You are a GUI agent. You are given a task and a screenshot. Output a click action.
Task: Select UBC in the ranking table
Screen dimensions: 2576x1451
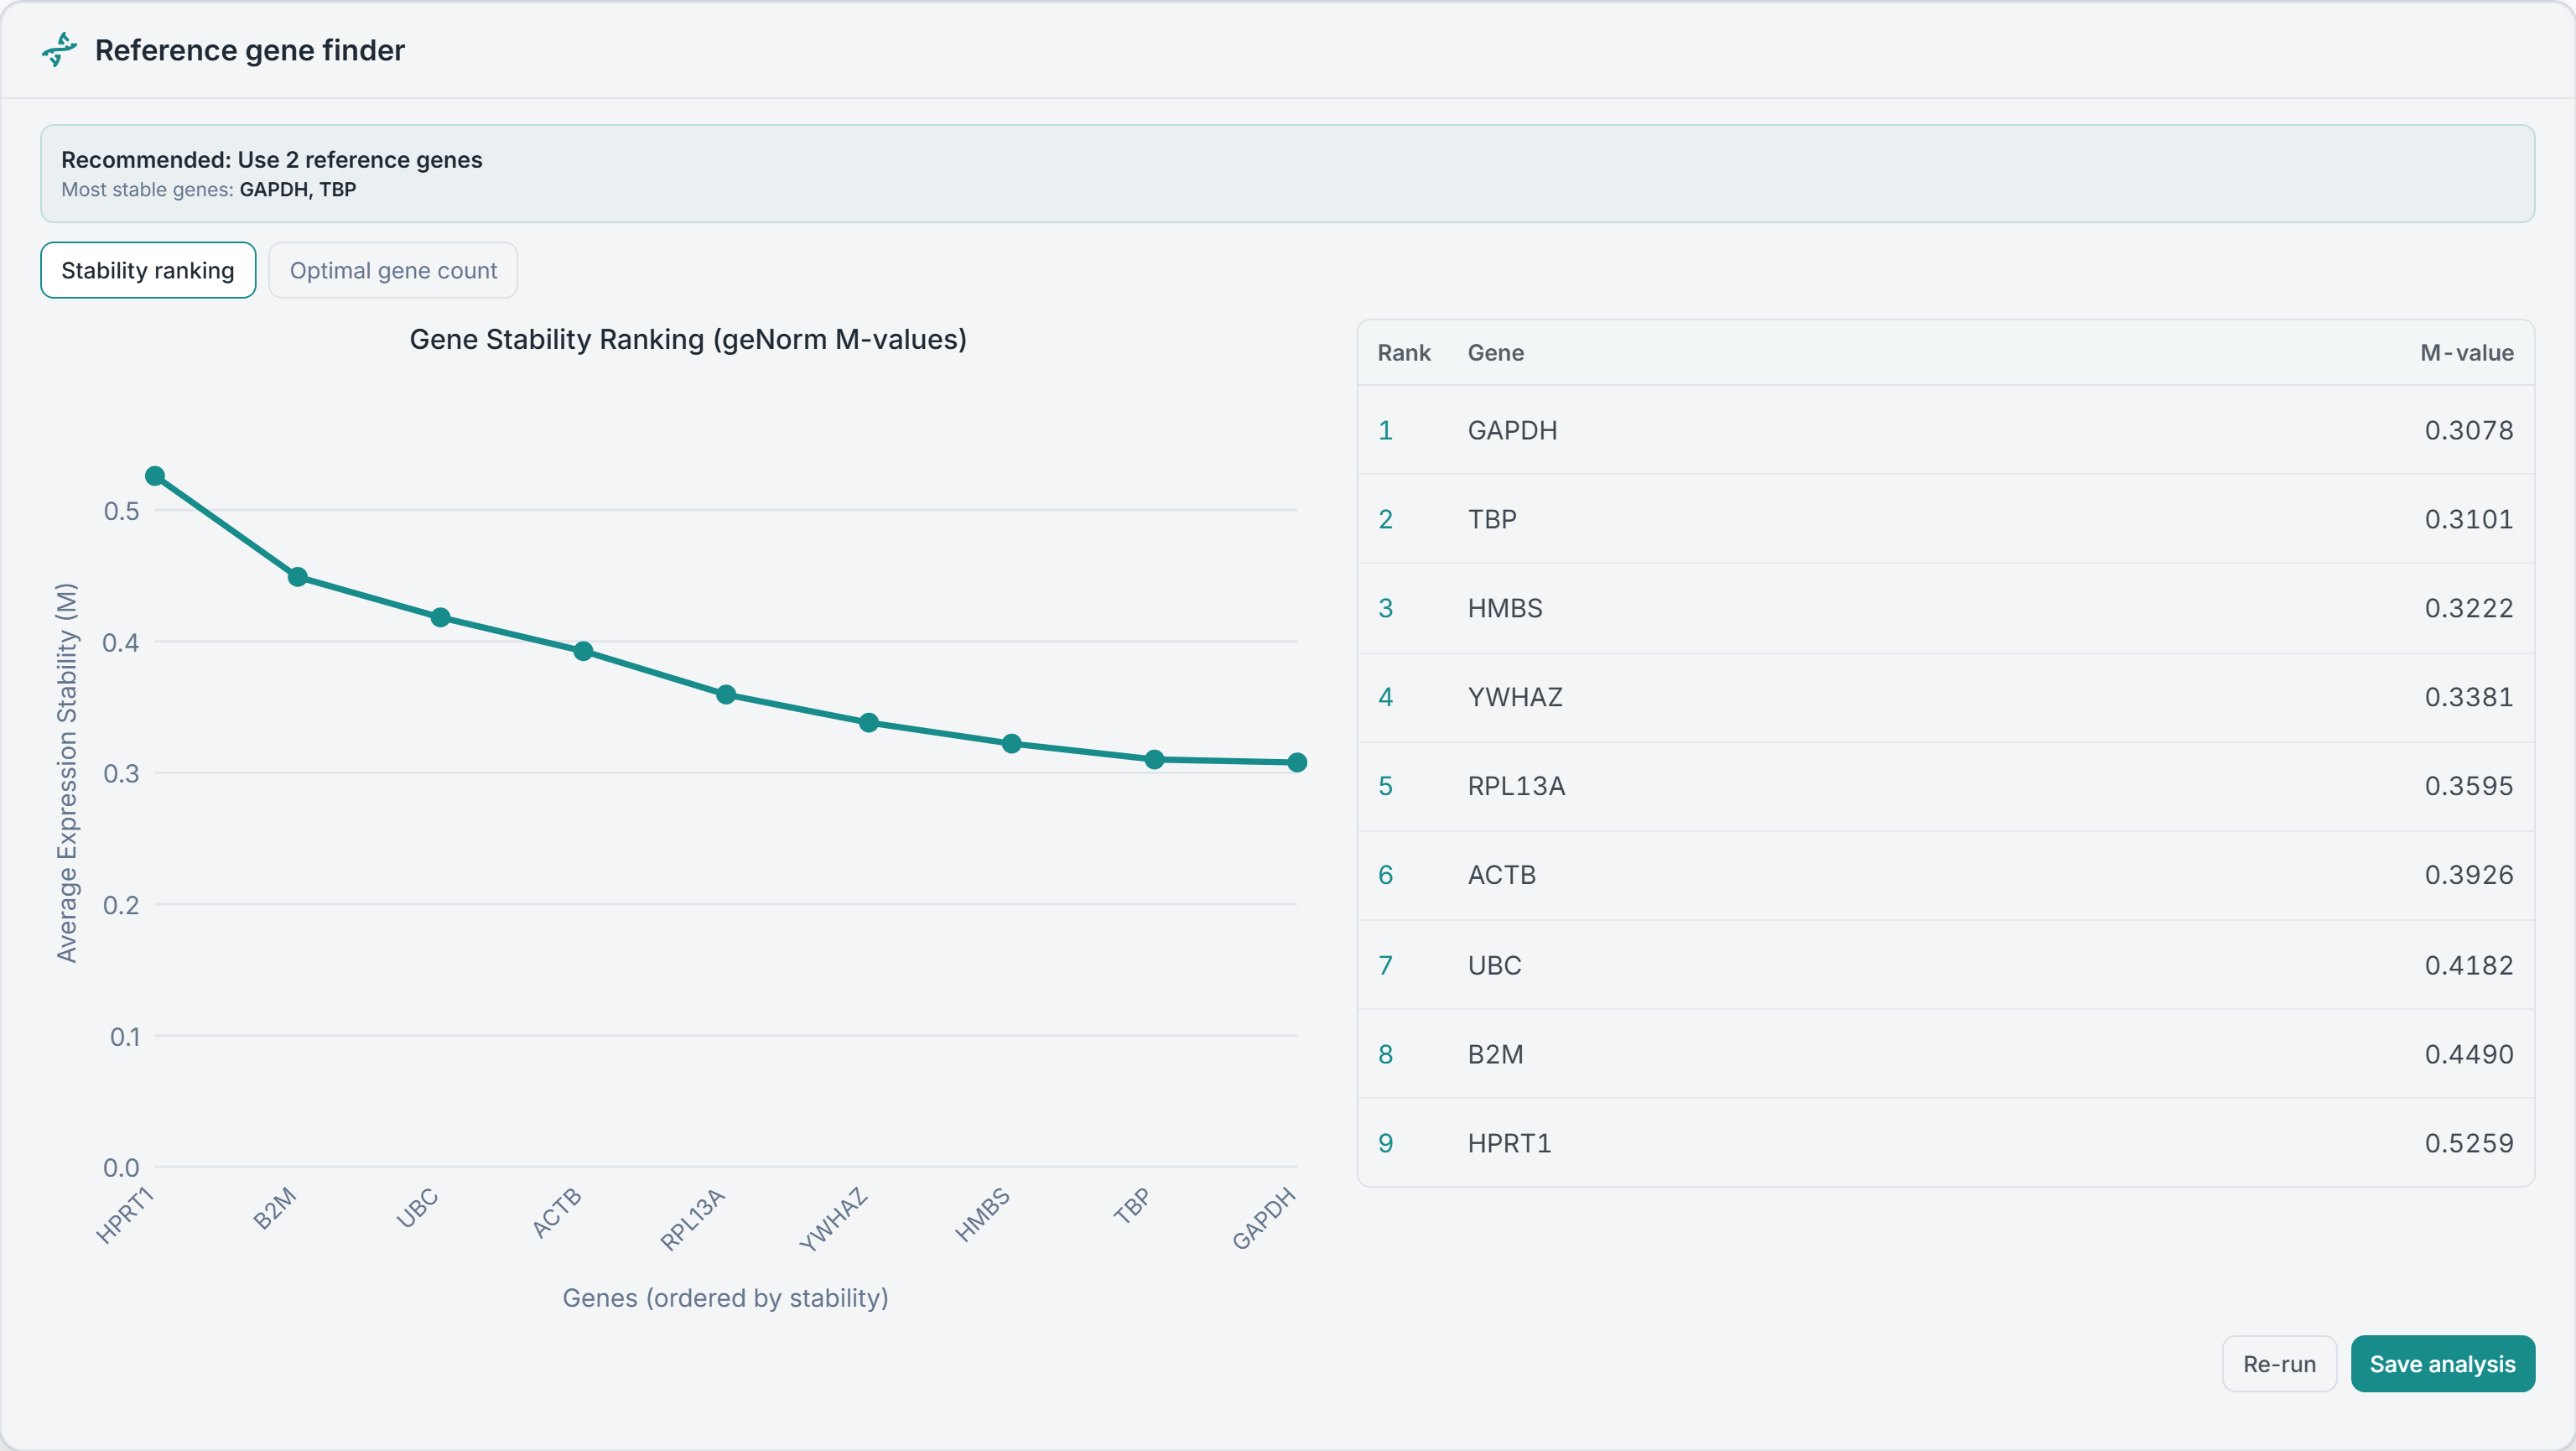(x=1495, y=965)
